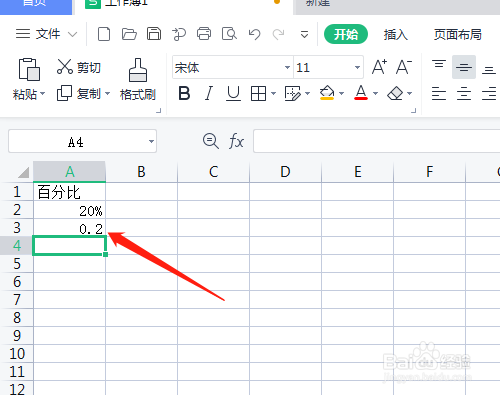
Task: Align text right
Action: point(489,93)
